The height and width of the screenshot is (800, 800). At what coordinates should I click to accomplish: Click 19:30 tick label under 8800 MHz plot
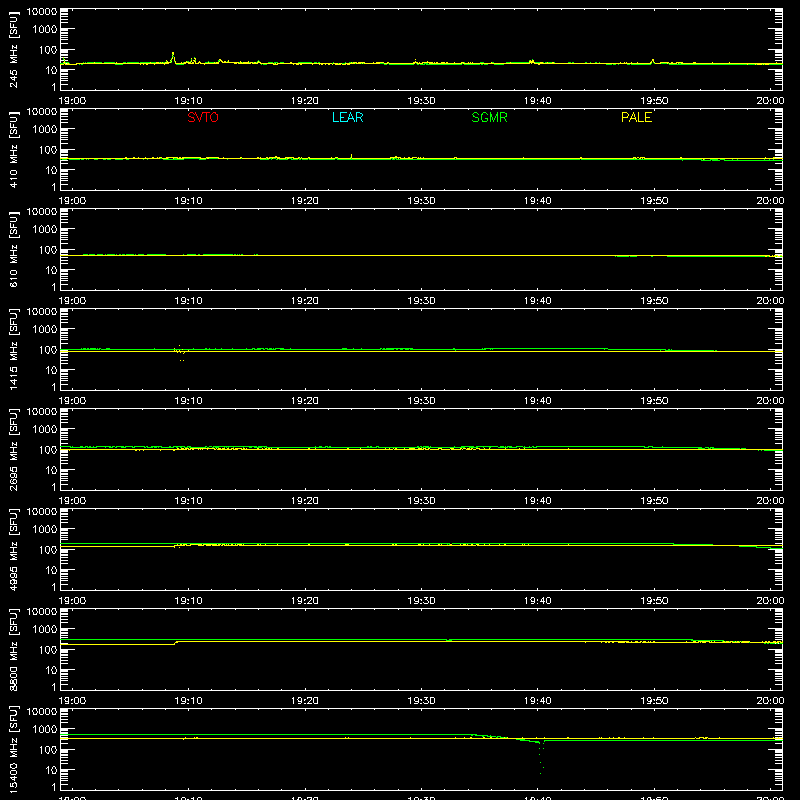[421, 701]
